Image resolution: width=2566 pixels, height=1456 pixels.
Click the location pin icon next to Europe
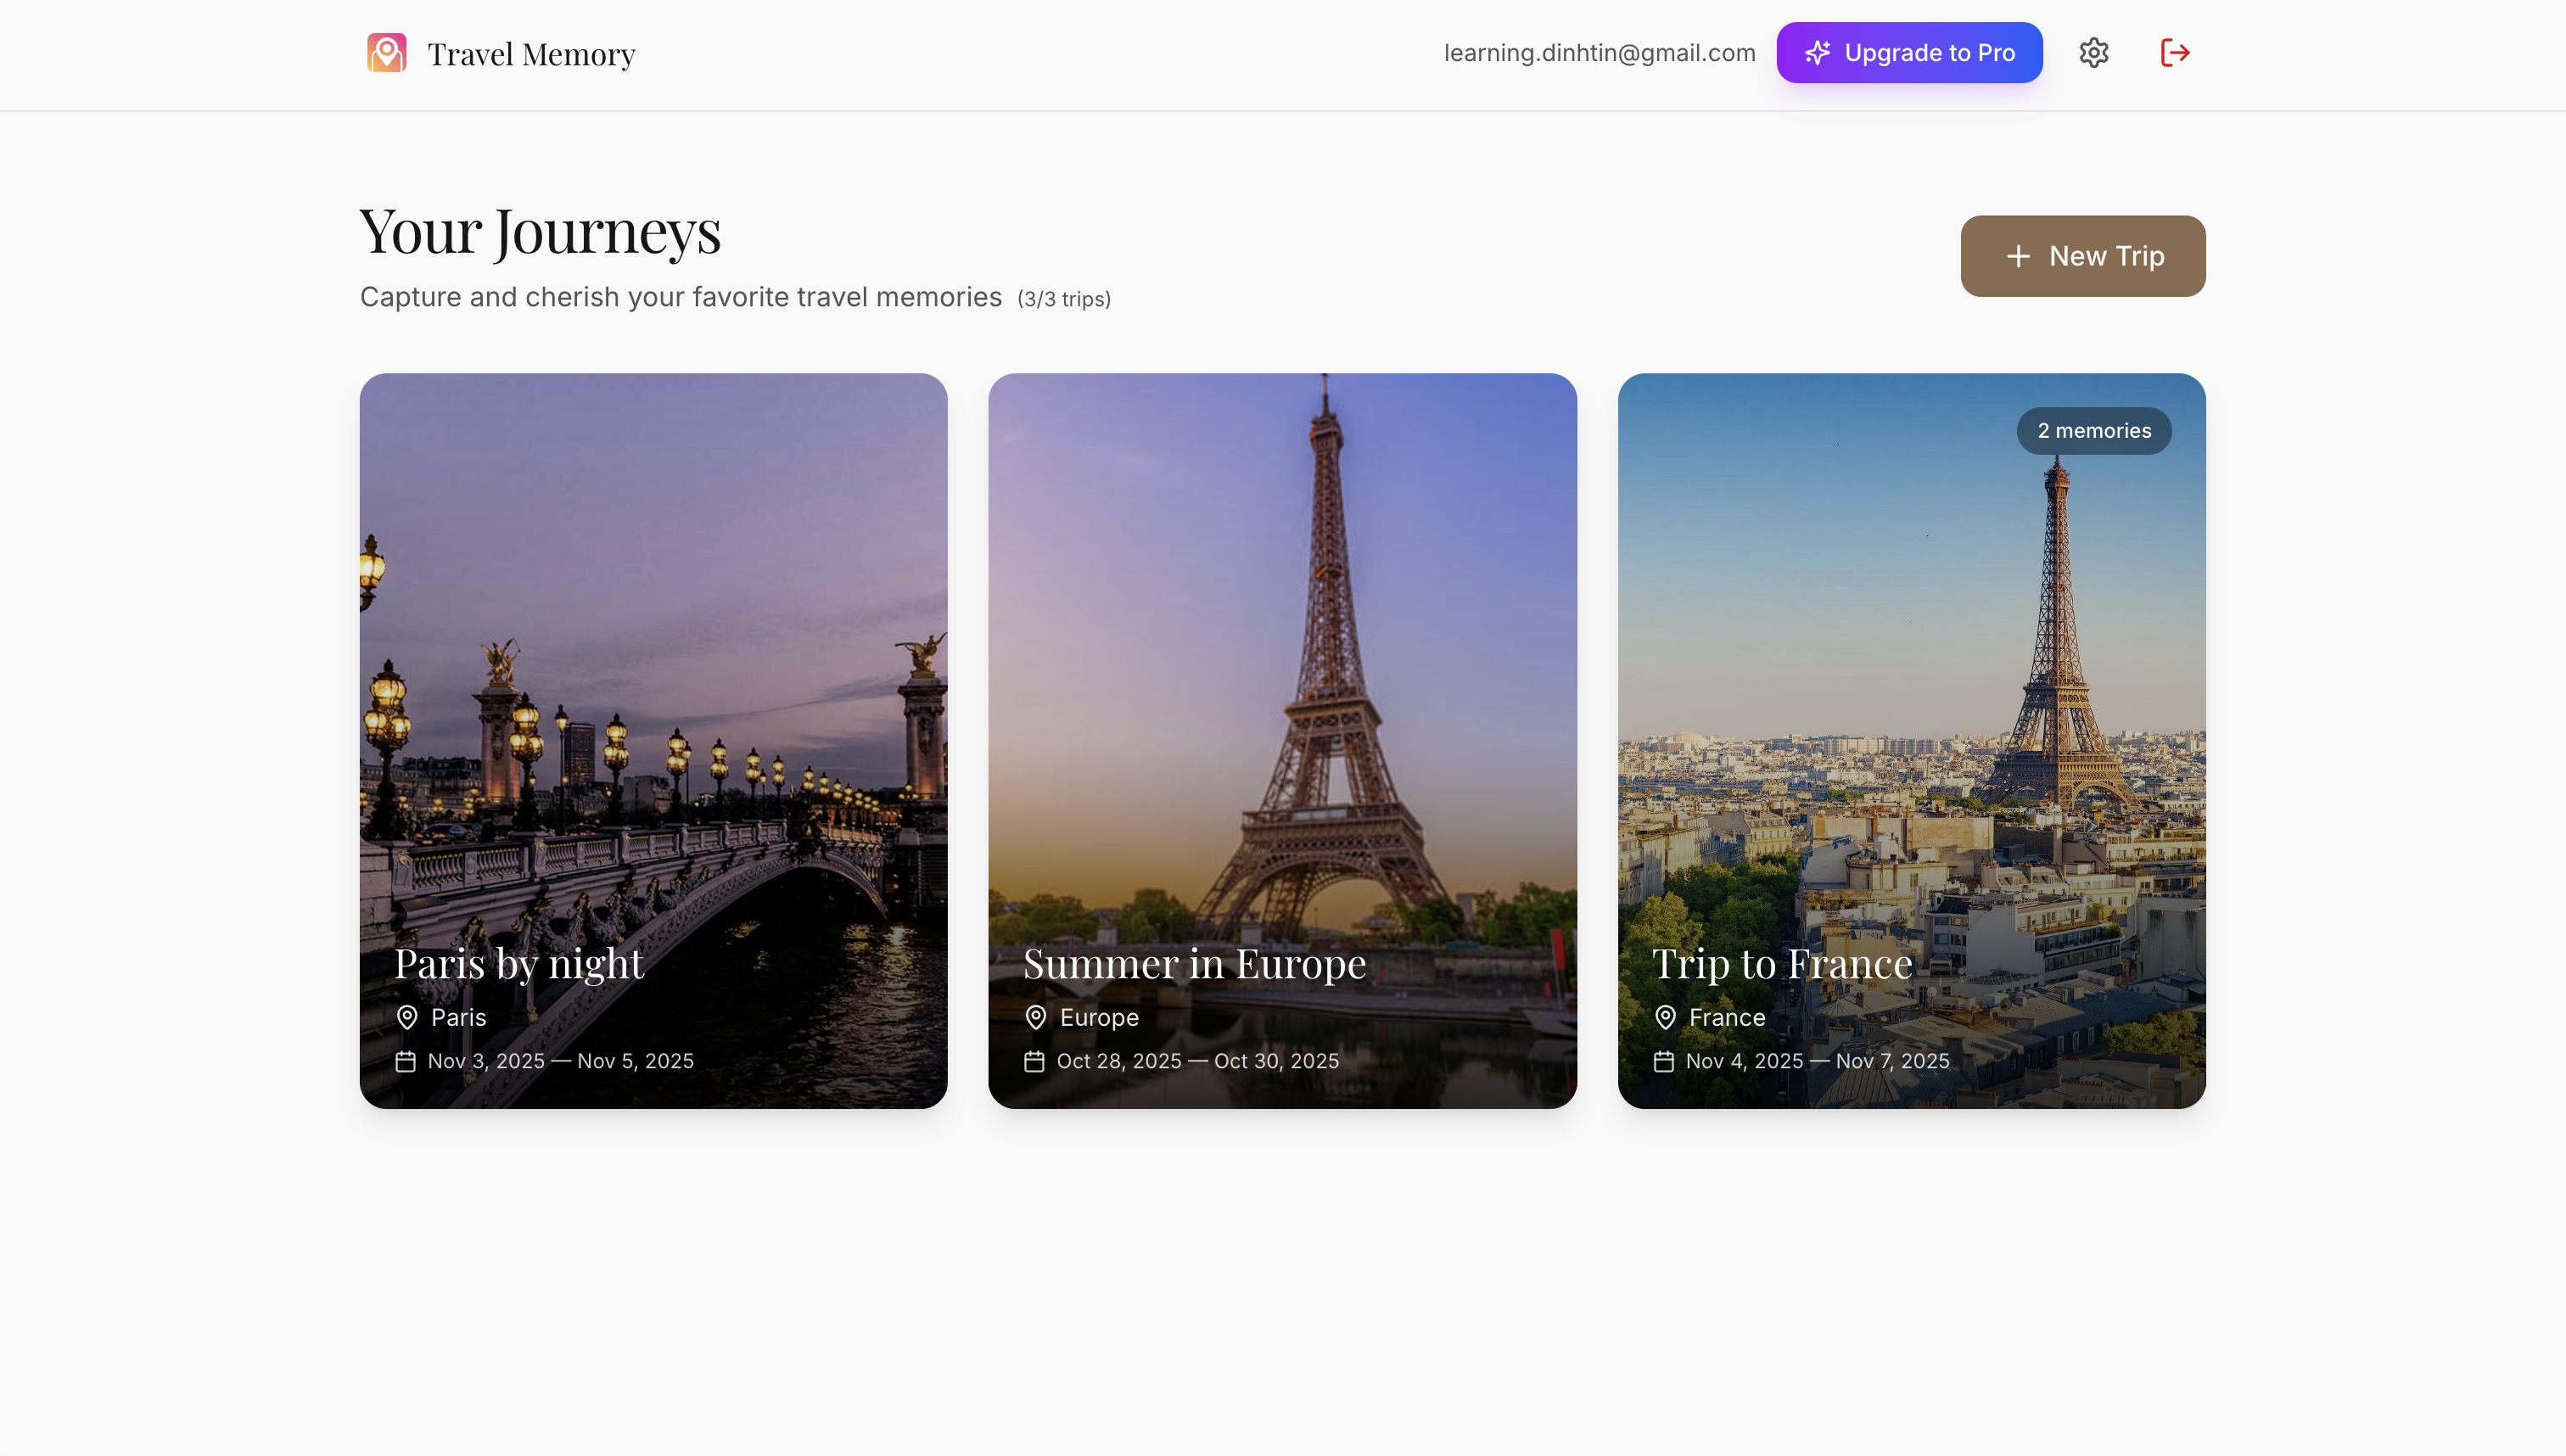tap(1036, 1017)
